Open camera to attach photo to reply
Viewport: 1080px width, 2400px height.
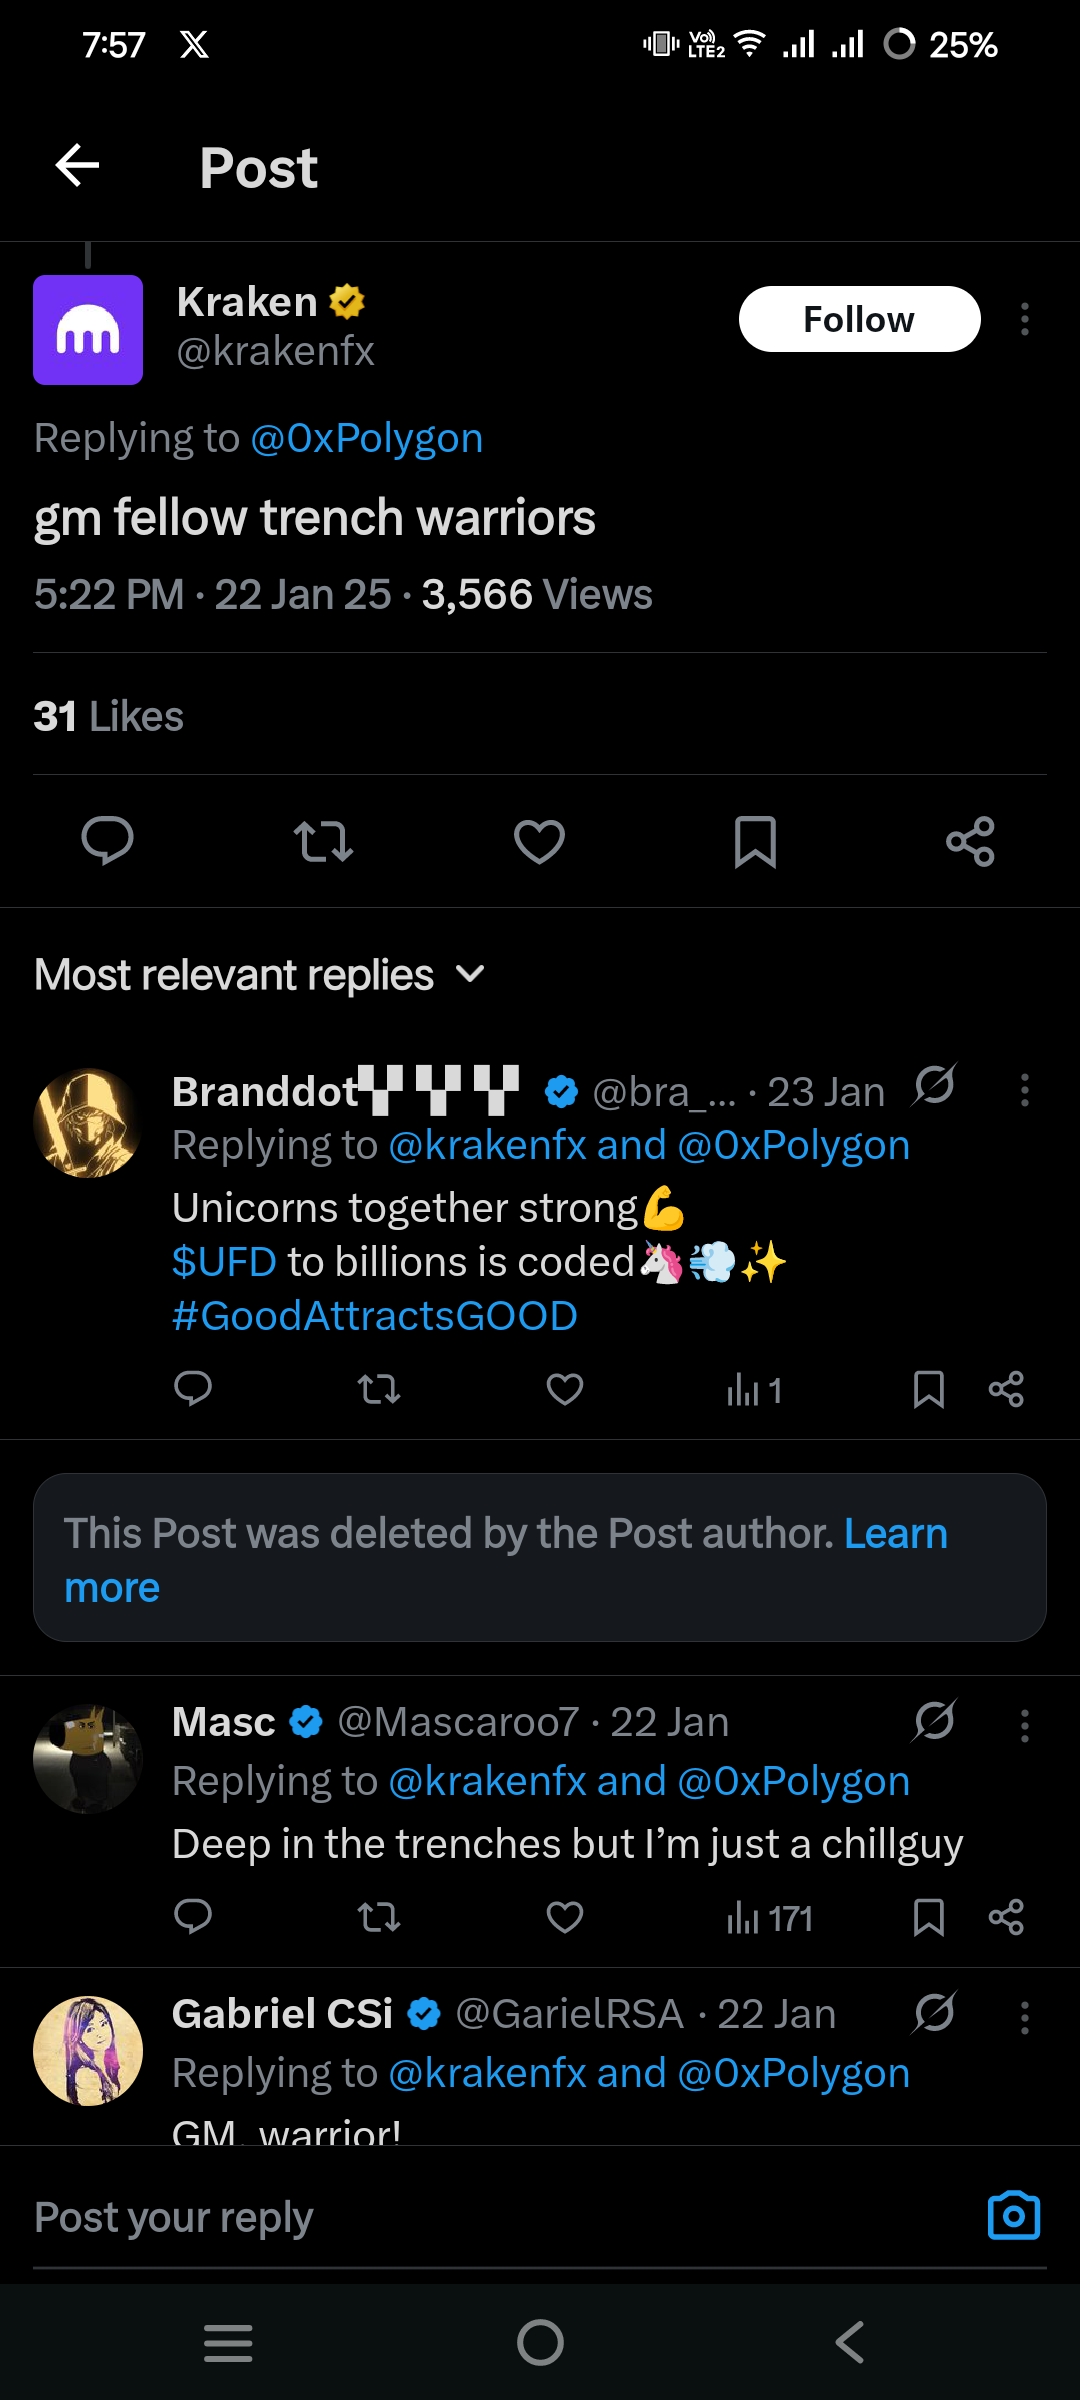[1014, 2215]
